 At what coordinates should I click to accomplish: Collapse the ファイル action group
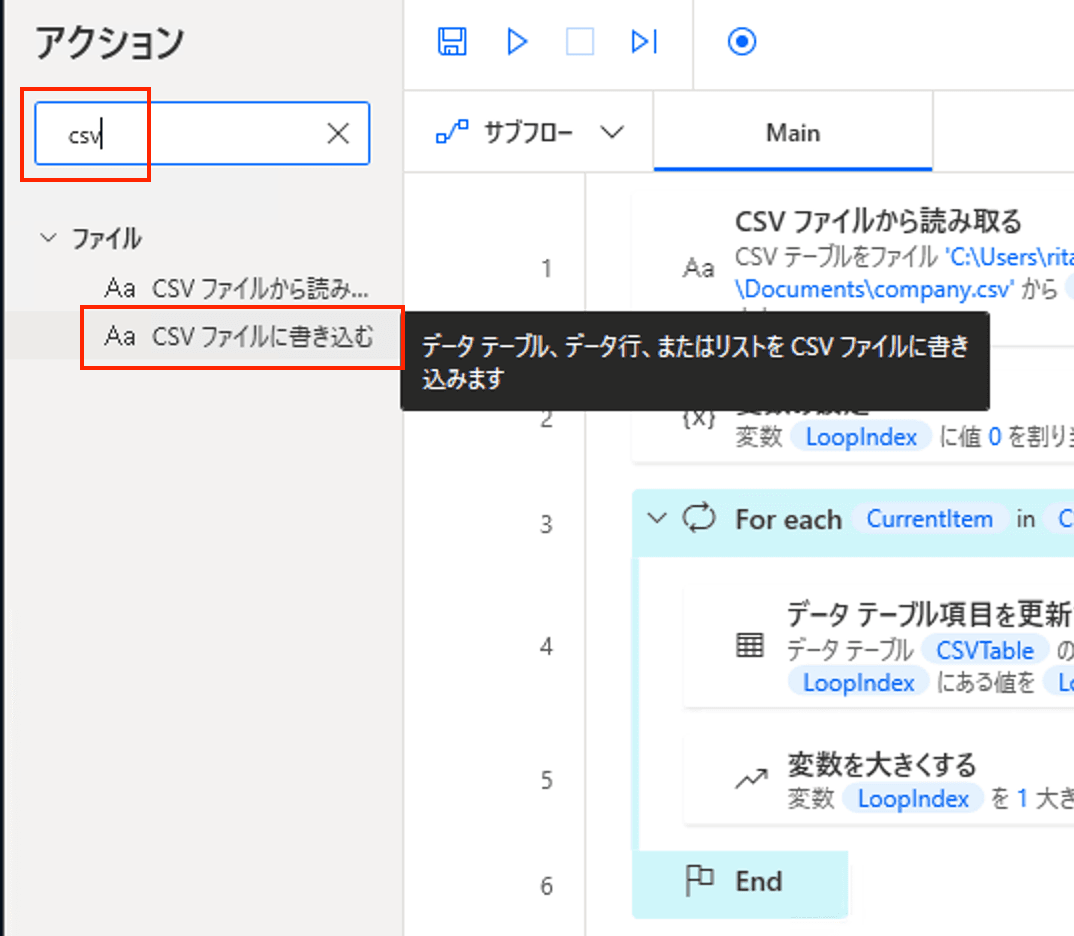(x=47, y=239)
